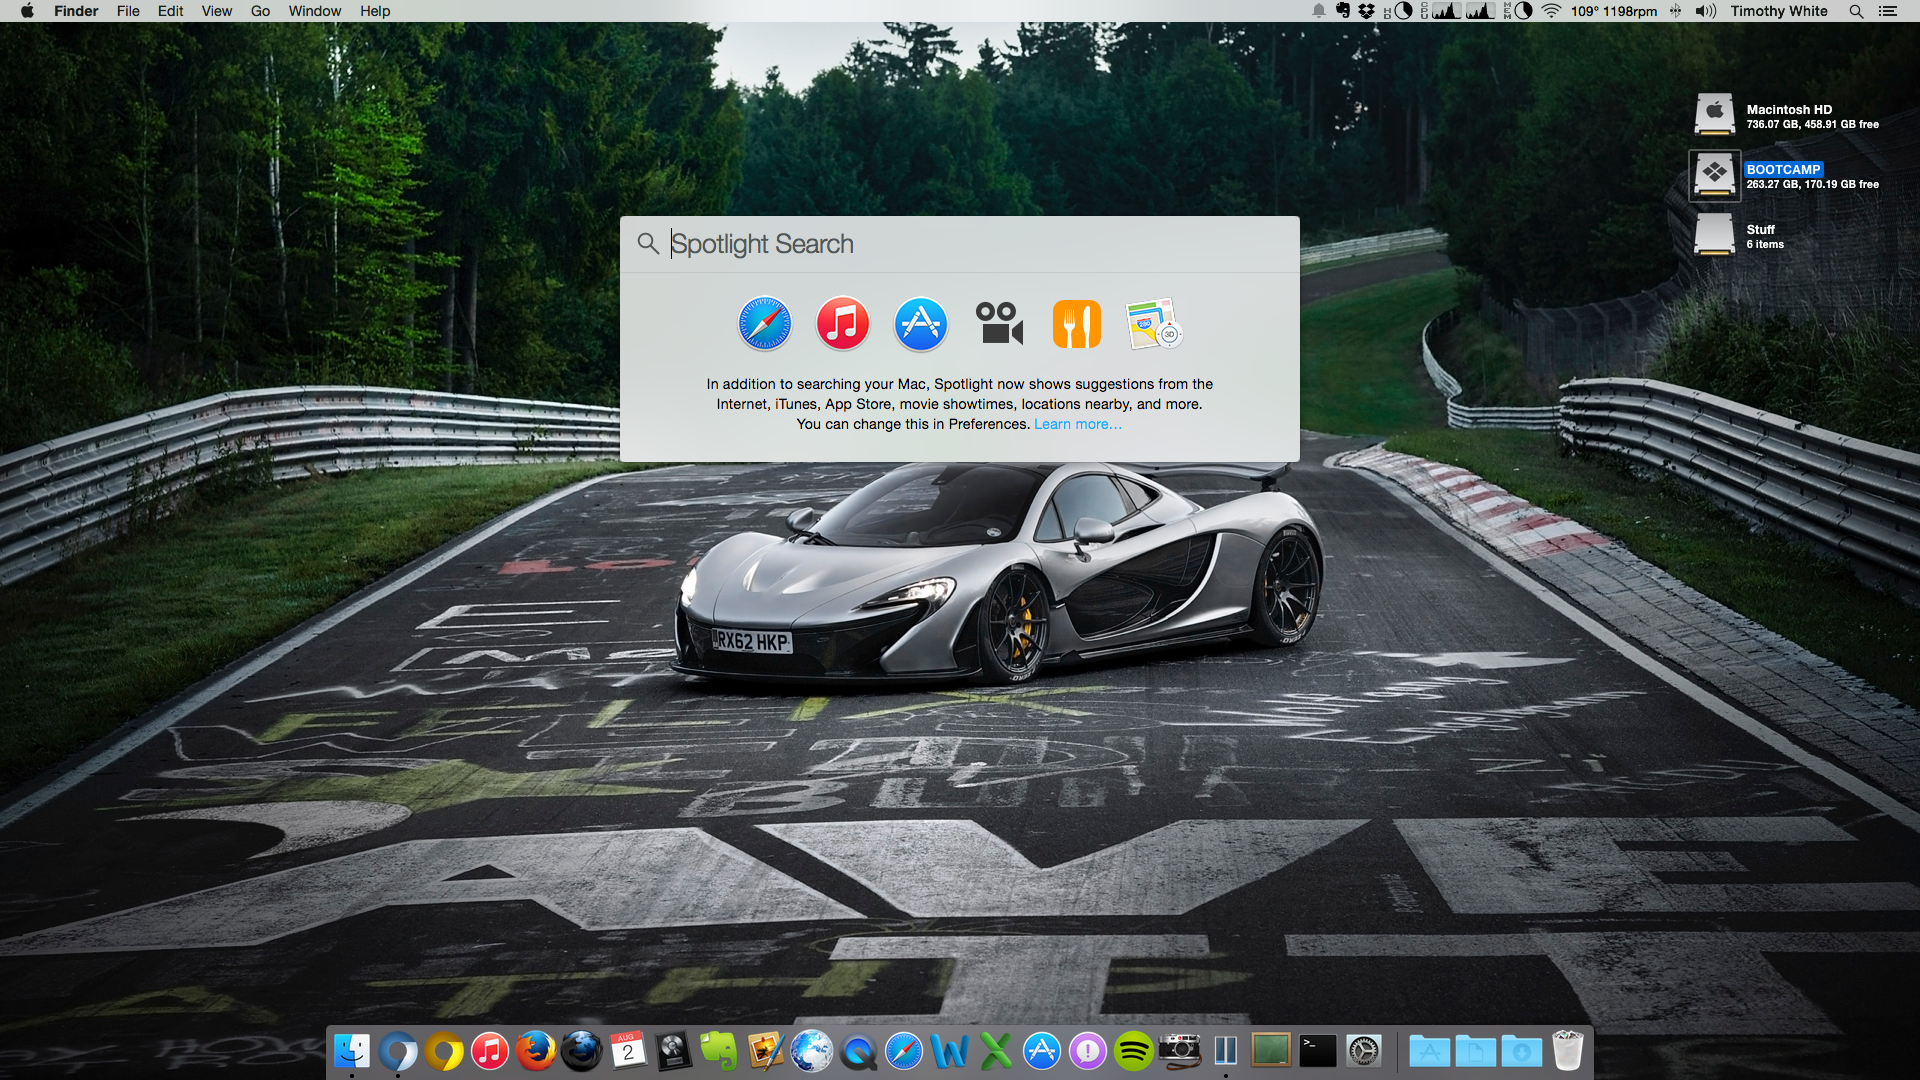The image size is (1920, 1080).
Task: Click the 109° 1198rpm temperature readout
Action: [1613, 11]
